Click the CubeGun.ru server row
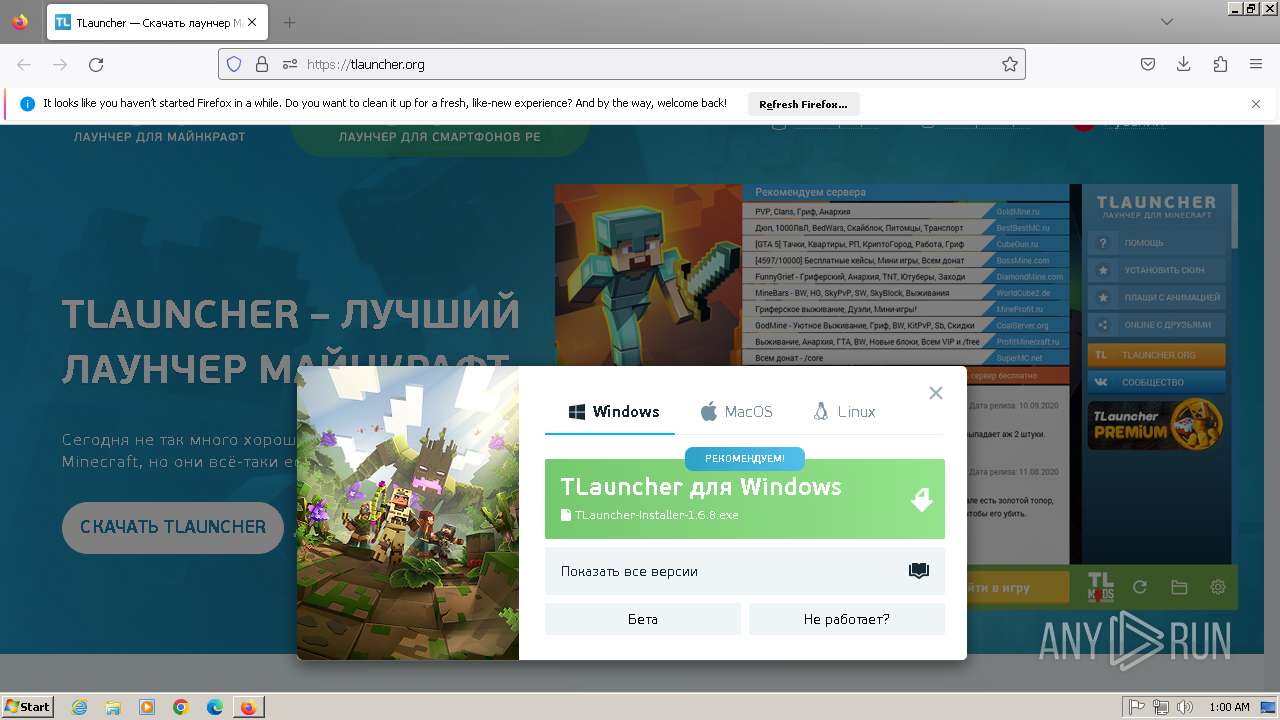Screen dimensions: 1280x720 [906, 244]
